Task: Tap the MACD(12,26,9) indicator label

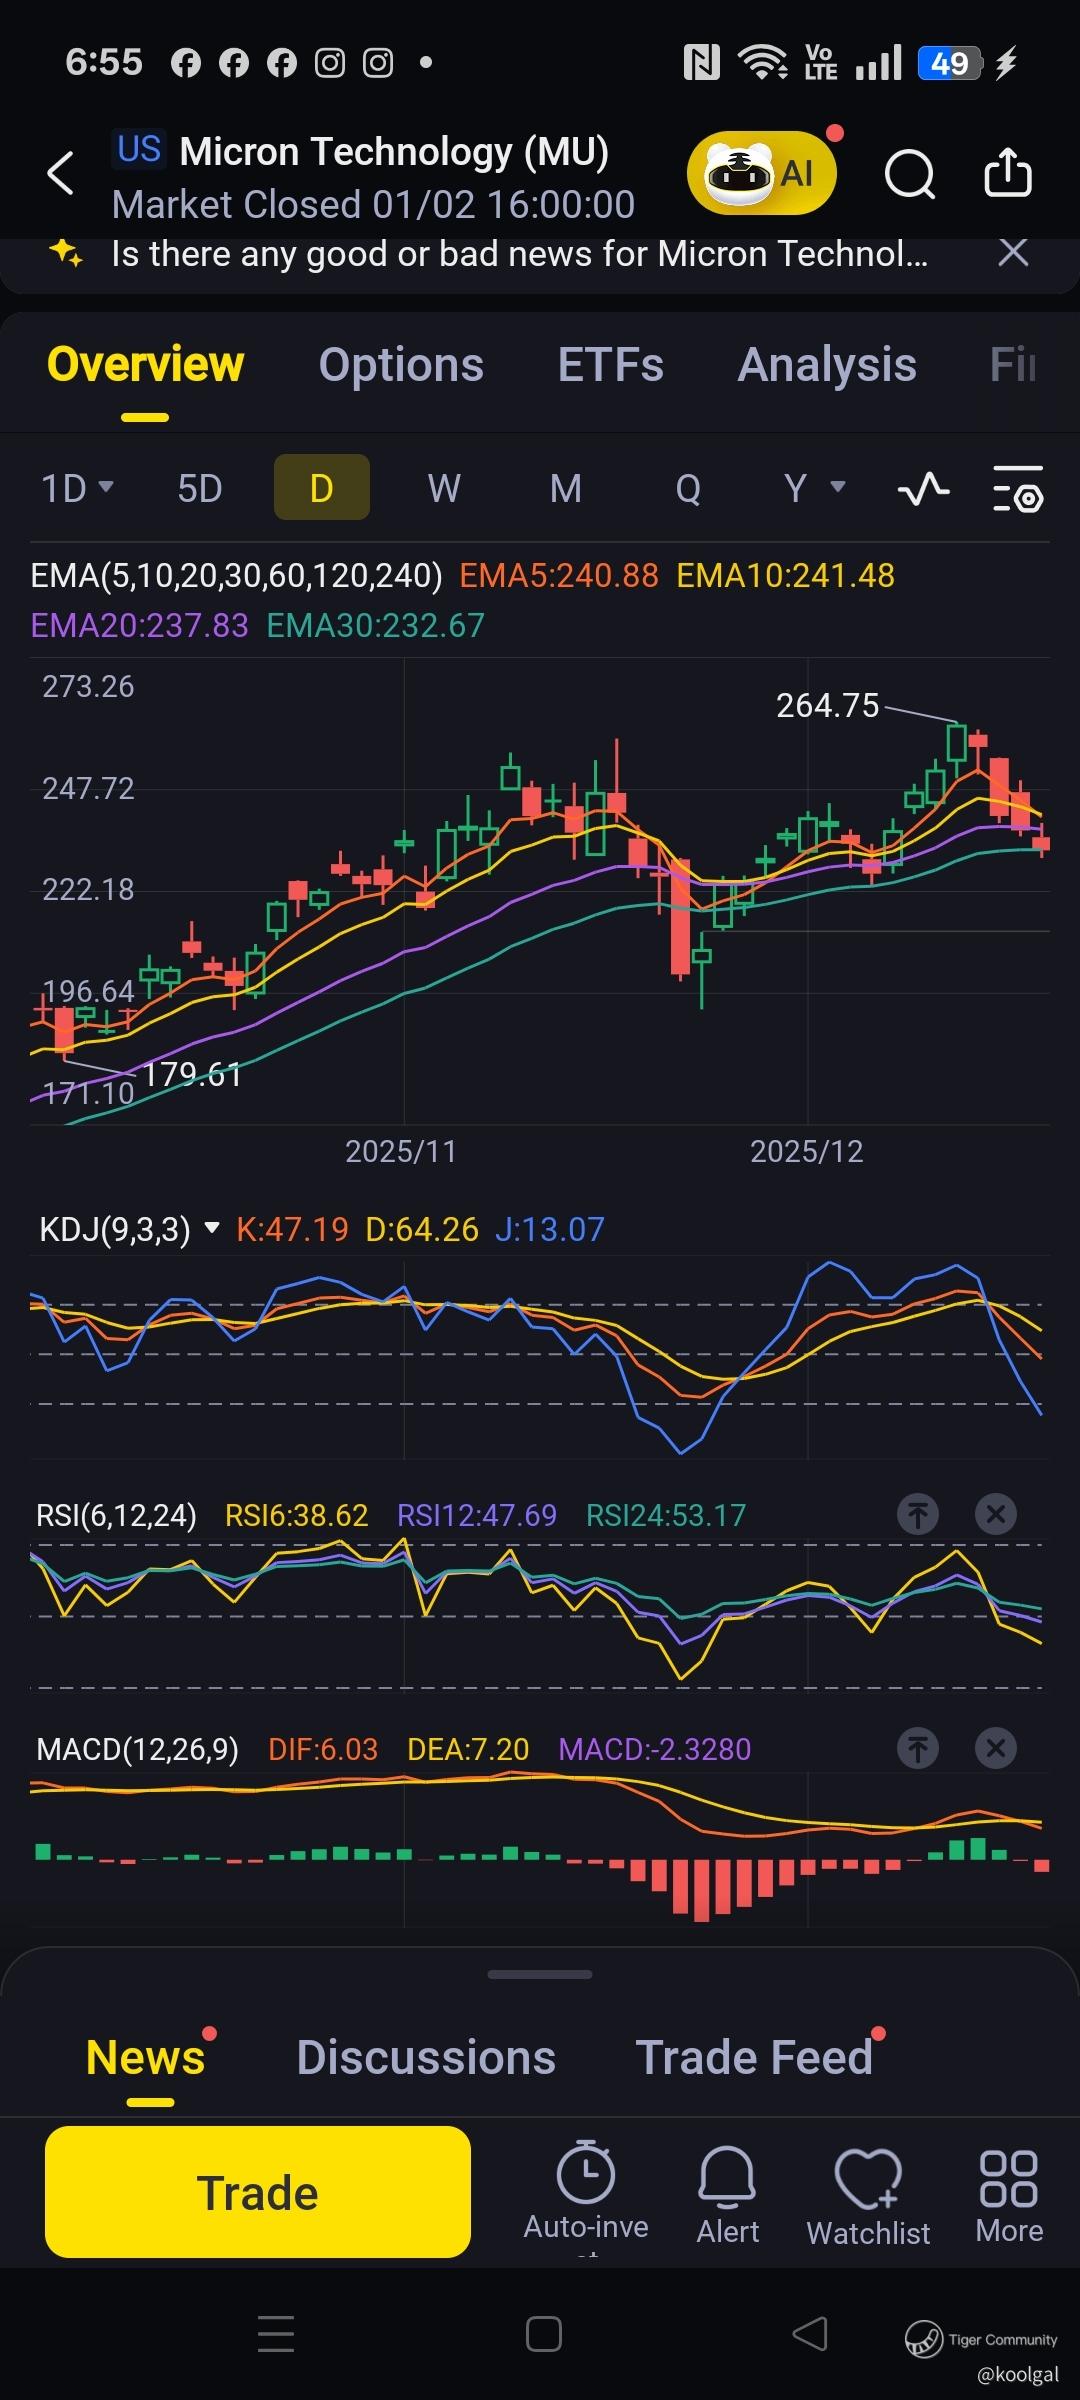Action: coord(137,1749)
